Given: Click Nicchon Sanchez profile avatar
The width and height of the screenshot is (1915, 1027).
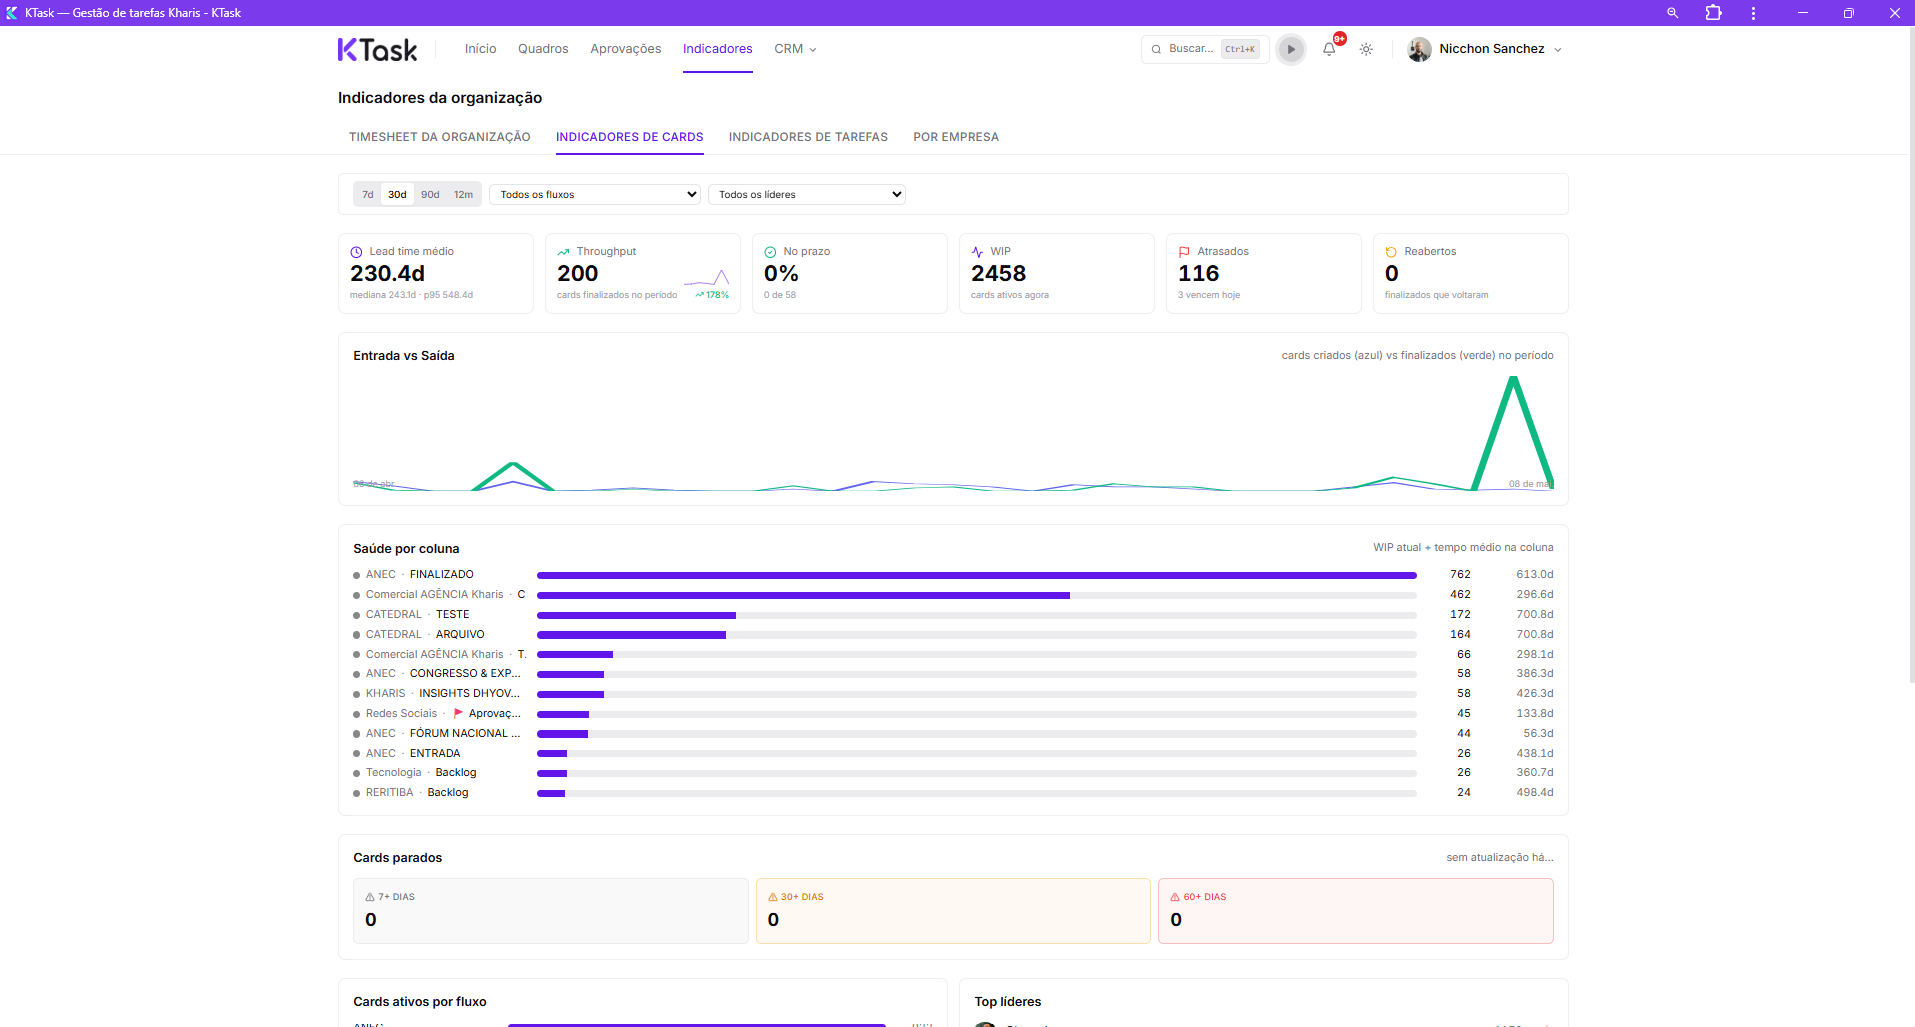Looking at the screenshot, I should pyautogui.click(x=1419, y=49).
